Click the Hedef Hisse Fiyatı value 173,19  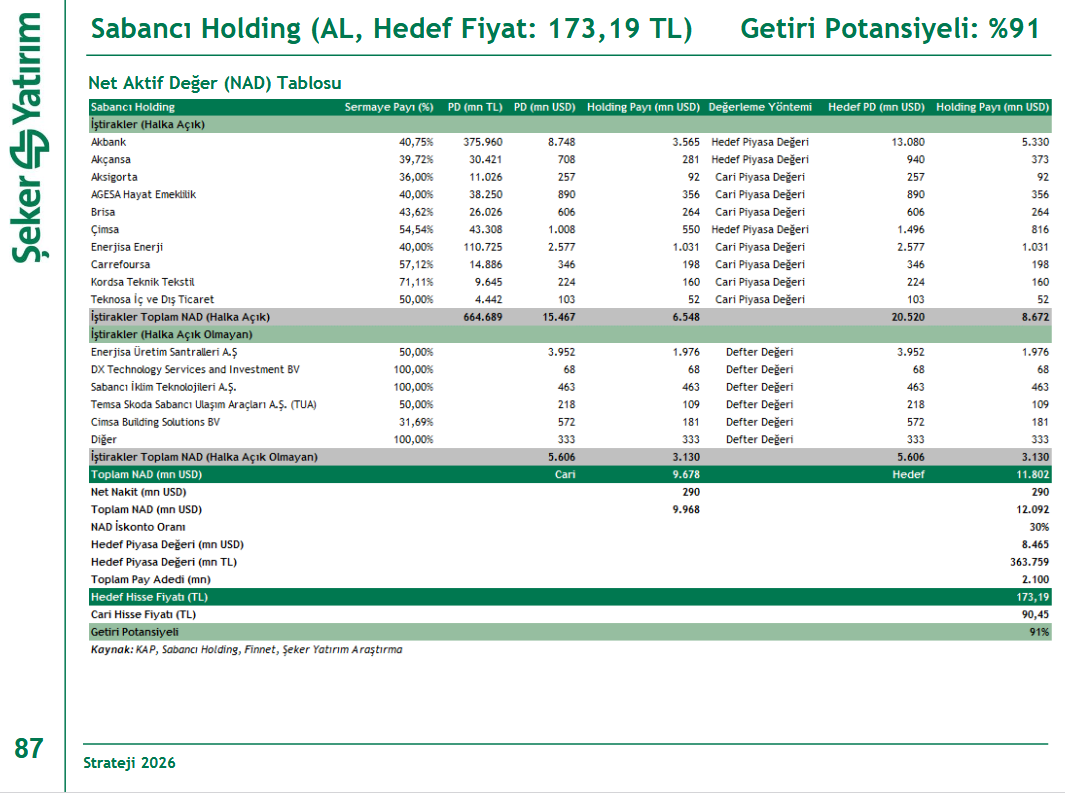(1032, 597)
